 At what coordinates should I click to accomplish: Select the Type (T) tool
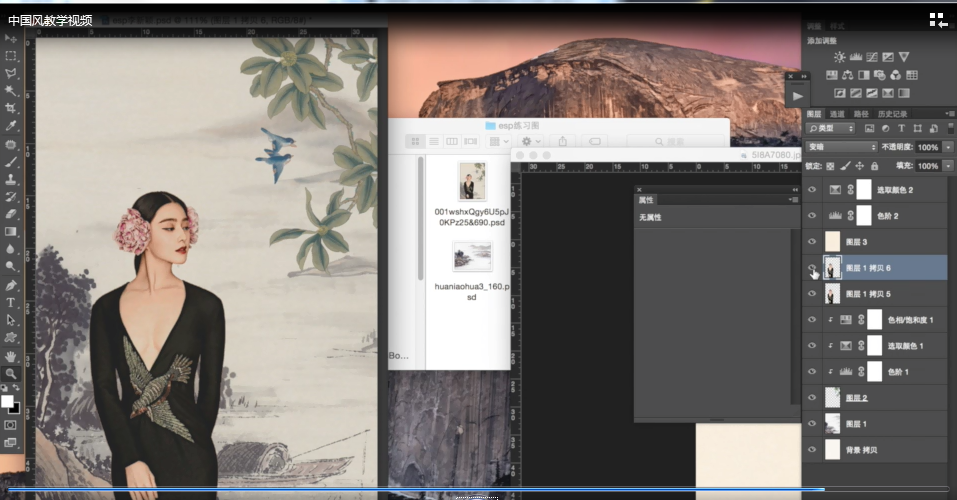[x=11, y=302]
